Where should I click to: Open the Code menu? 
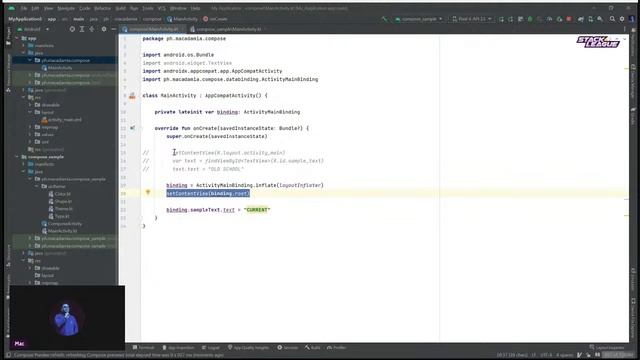click(x=84, y=8)
